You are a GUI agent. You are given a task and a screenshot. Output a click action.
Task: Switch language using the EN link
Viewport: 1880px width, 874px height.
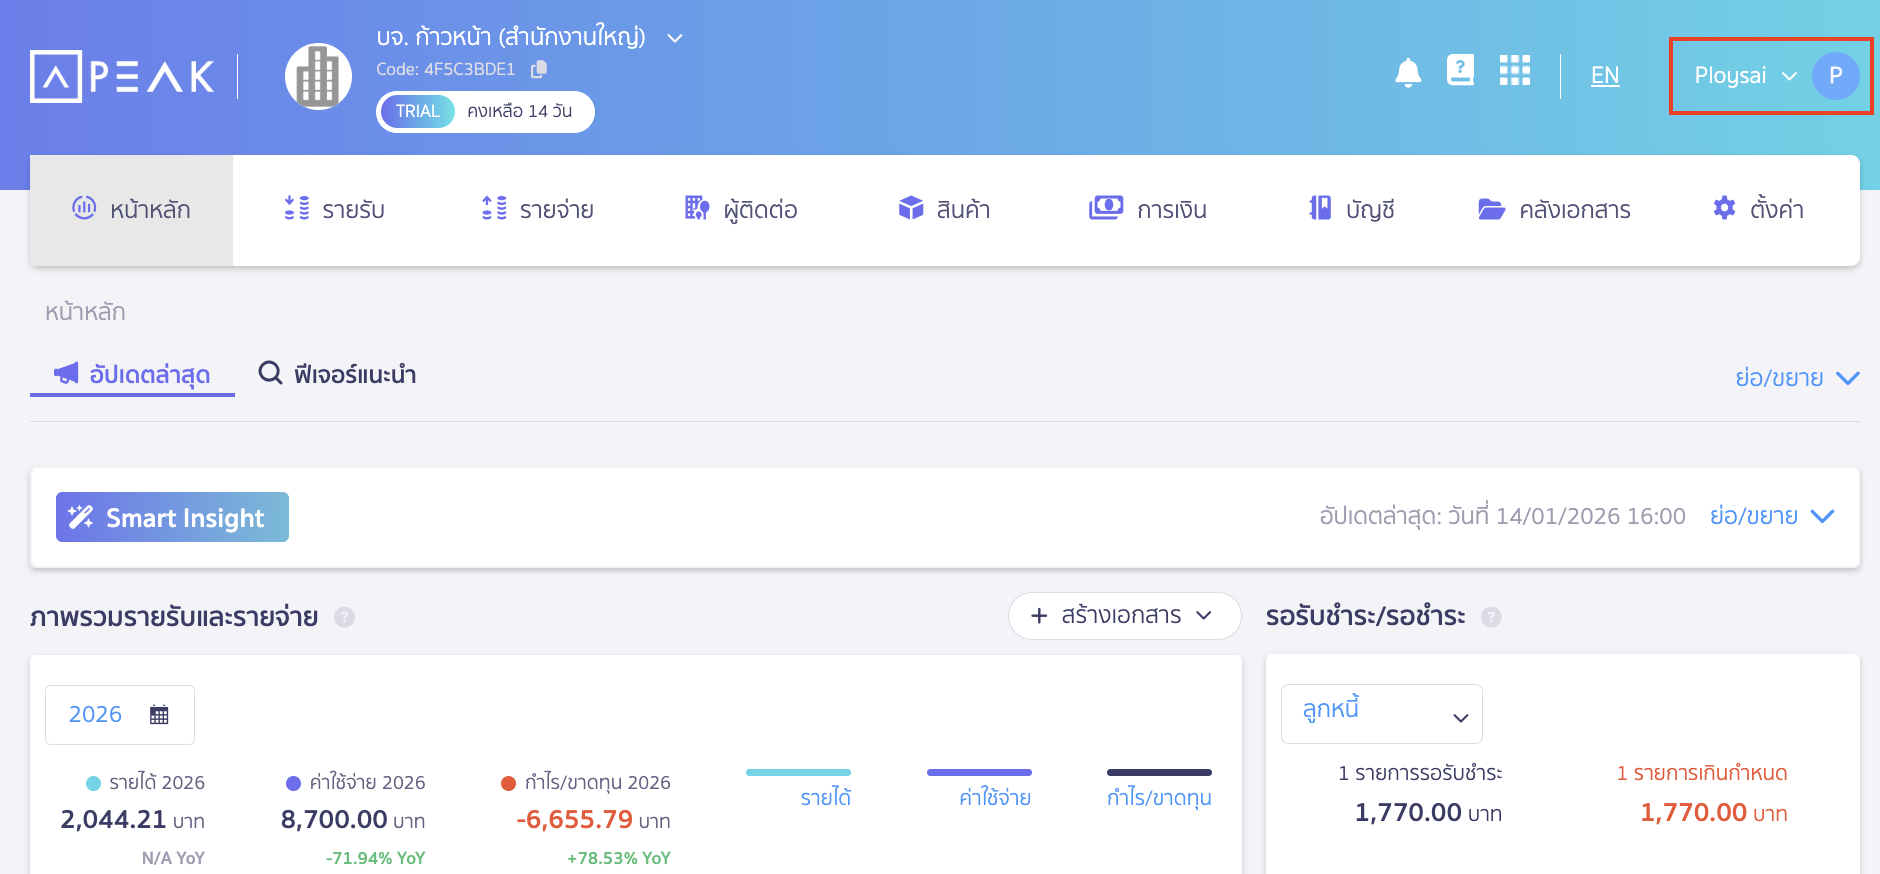tap(1604, 76)
